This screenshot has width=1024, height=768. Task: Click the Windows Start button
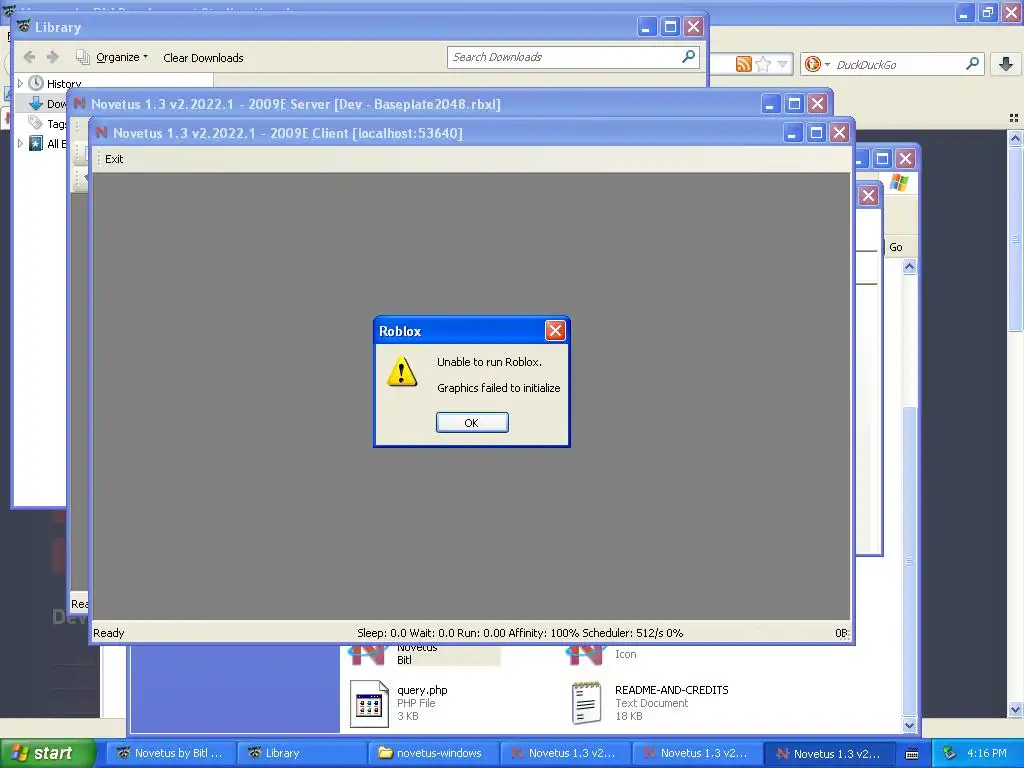47,753
